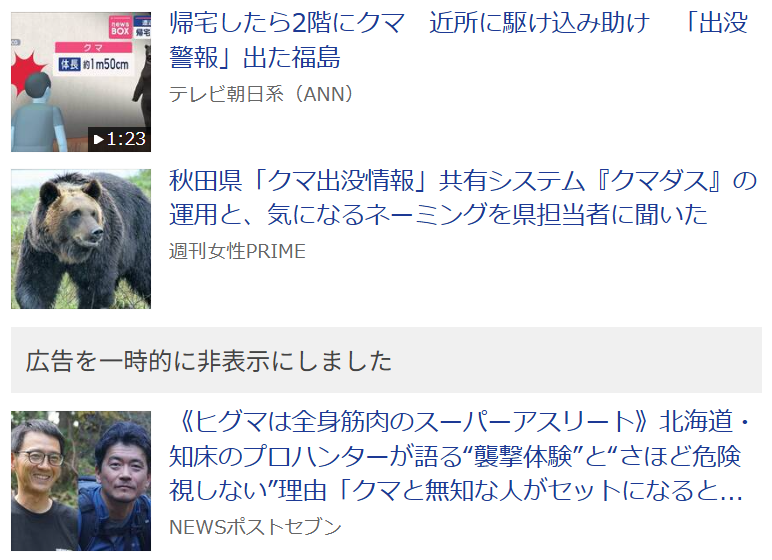Viewport: 772px width, 560px height.
Task: Open the 秋田県「クマ出没情報」共有システム article
Action: pos(462,197)
